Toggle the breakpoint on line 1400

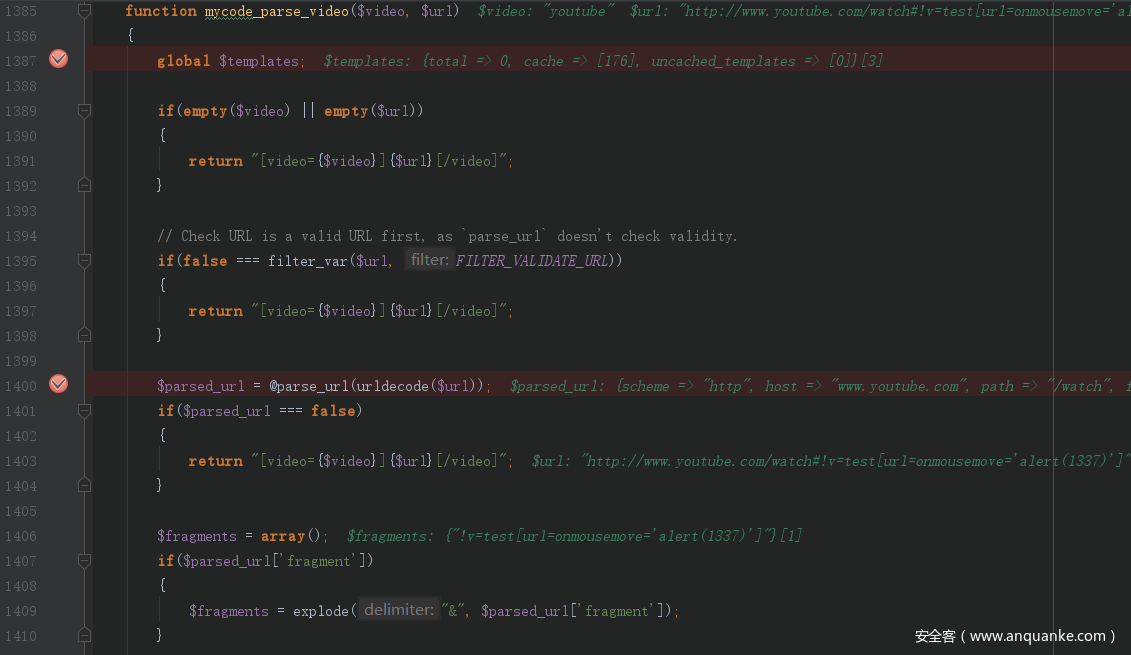(58, 384)
